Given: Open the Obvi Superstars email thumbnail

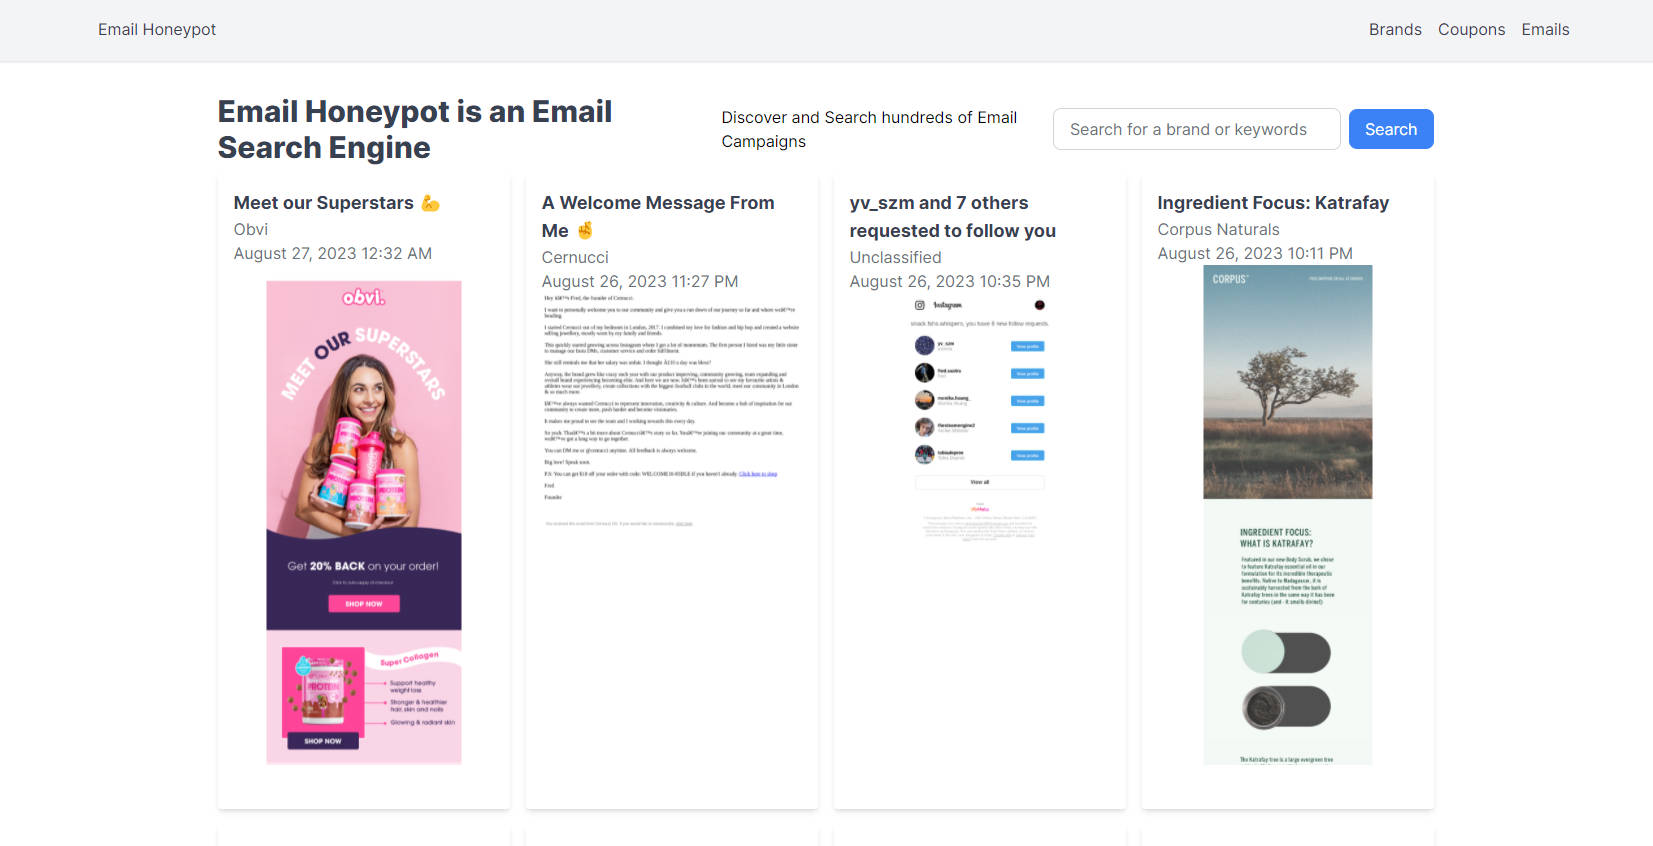Looking at the screenshot, I should [x=364, y=523].
